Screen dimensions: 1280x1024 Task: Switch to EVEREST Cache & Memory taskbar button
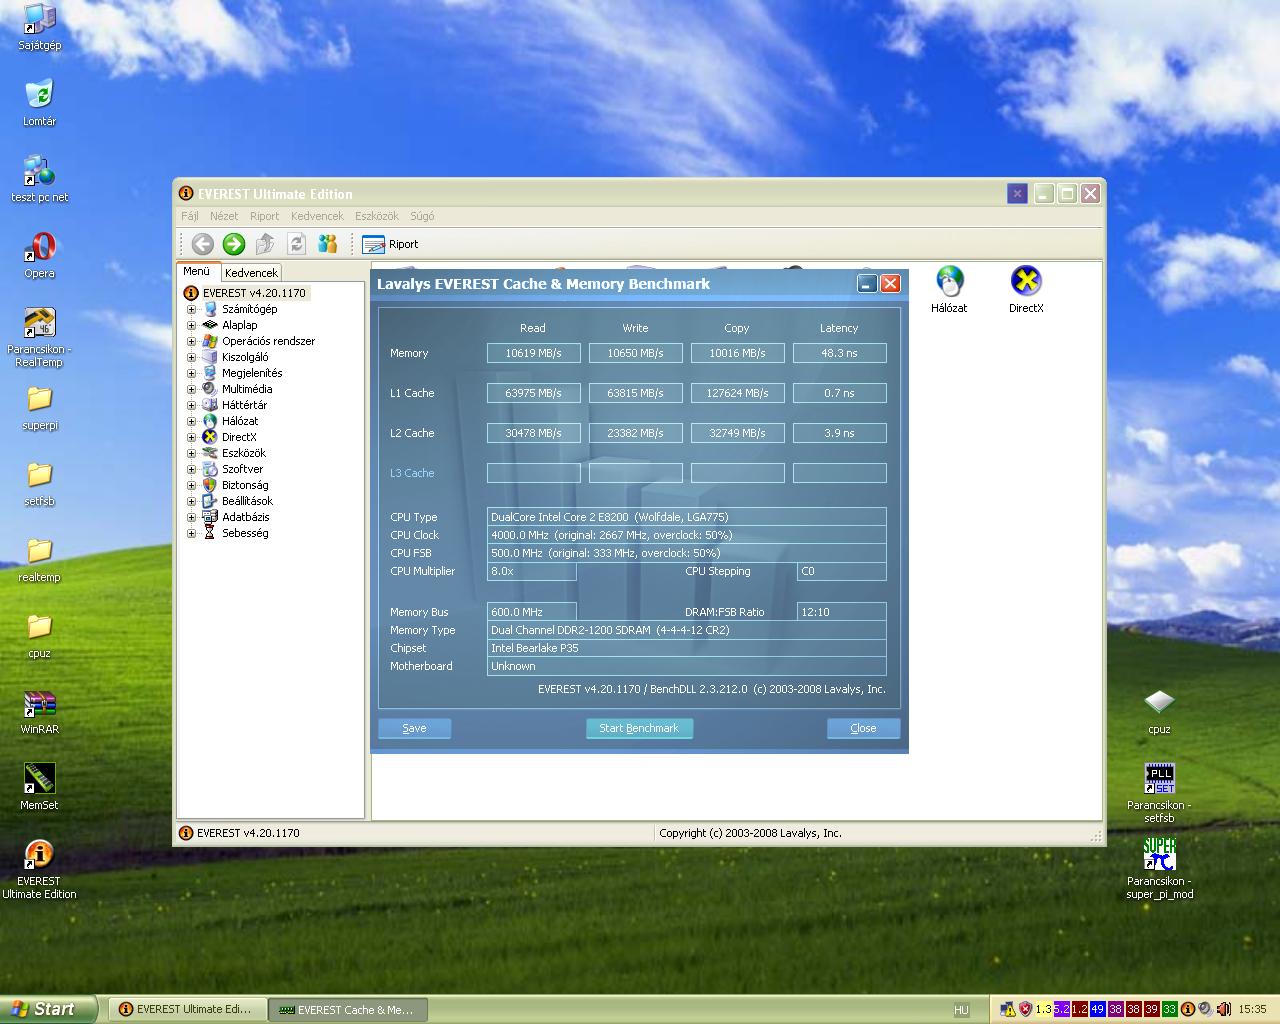click(x=347, y=1009)
